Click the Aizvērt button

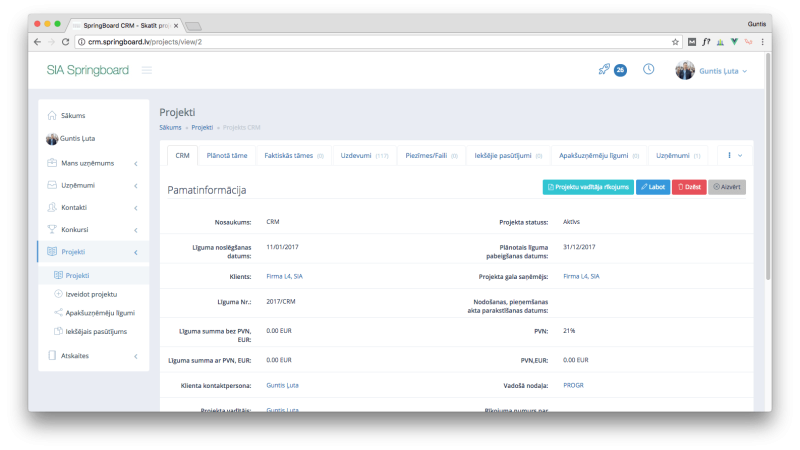727,187
